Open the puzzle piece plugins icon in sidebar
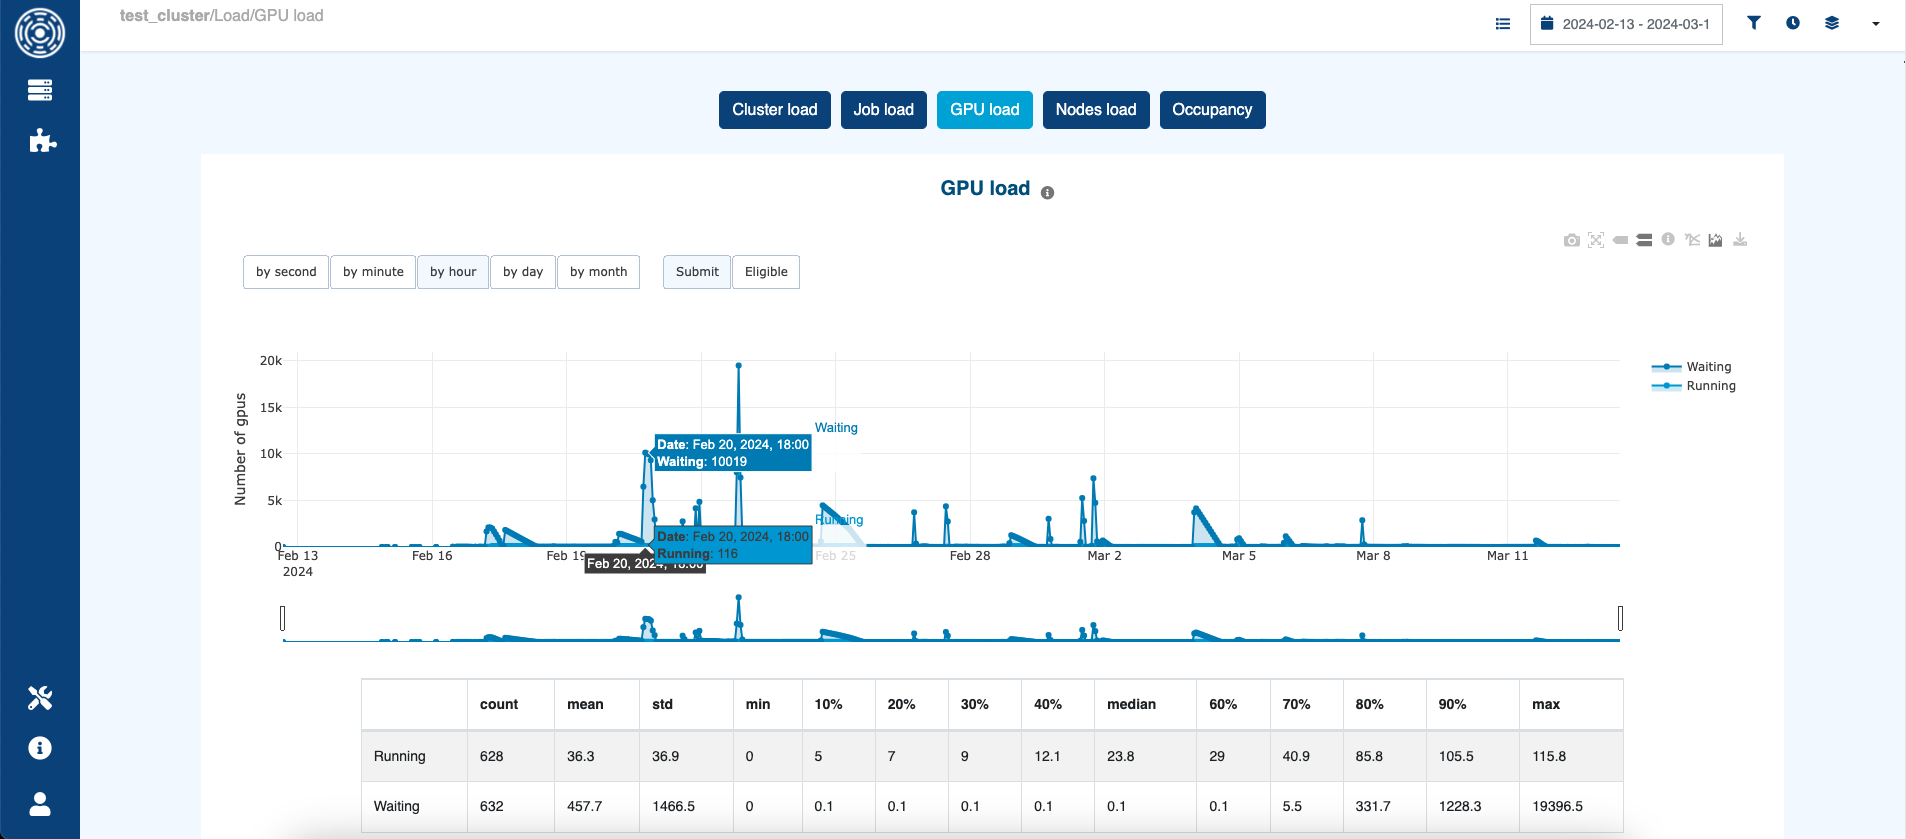This screenshot has height=839, width=1906. point(41,141)
